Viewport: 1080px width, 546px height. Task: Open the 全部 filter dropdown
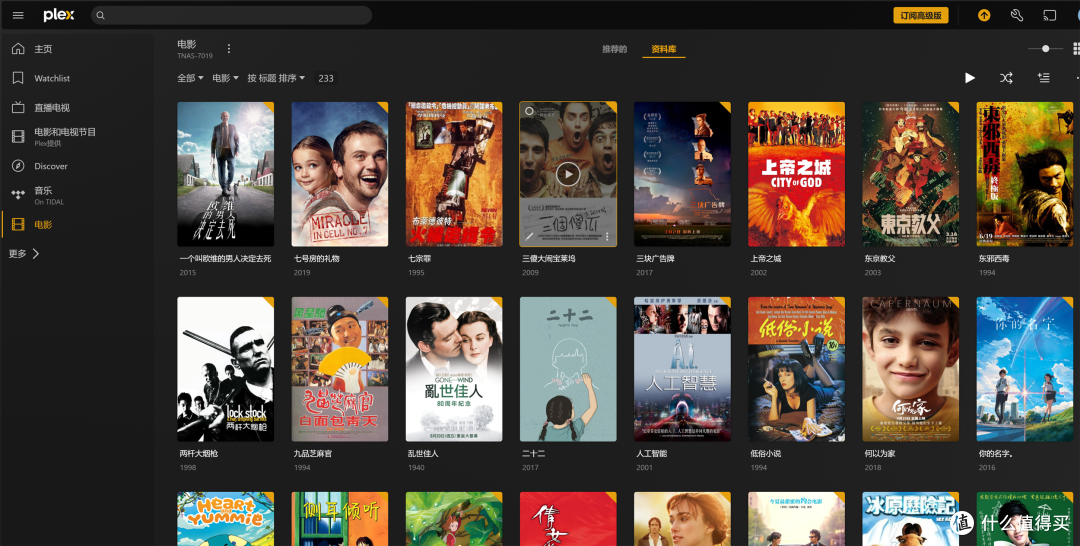190,78
